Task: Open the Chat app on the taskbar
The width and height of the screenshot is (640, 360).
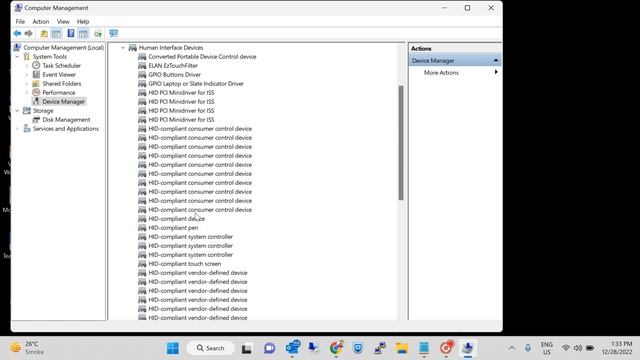Action: coord(269,348)
